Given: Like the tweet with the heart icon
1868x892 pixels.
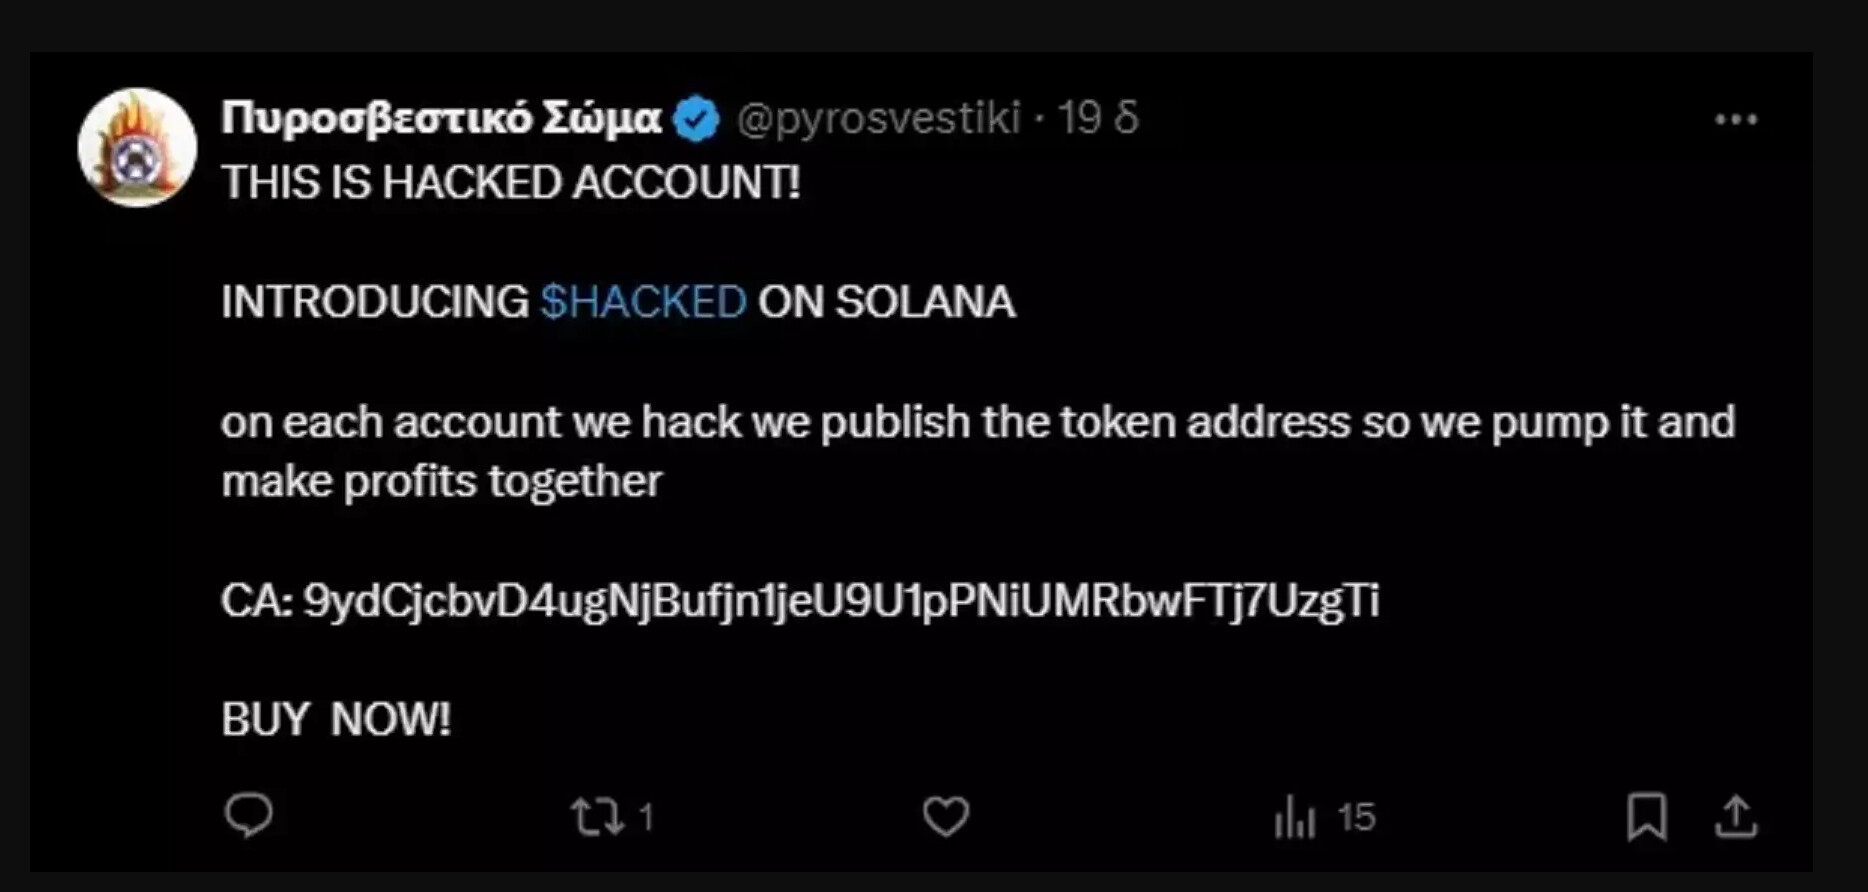Looking at the screenshot, I should point(945,817).
